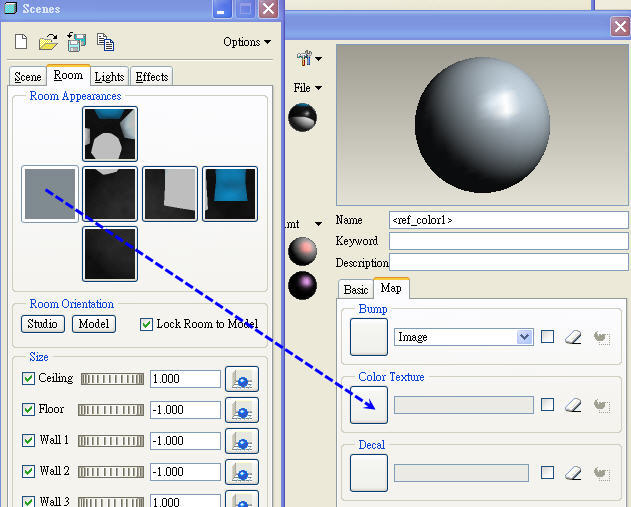Toggle the Wall 2 checkbox

pyautogui.click(x=28, y=471)
